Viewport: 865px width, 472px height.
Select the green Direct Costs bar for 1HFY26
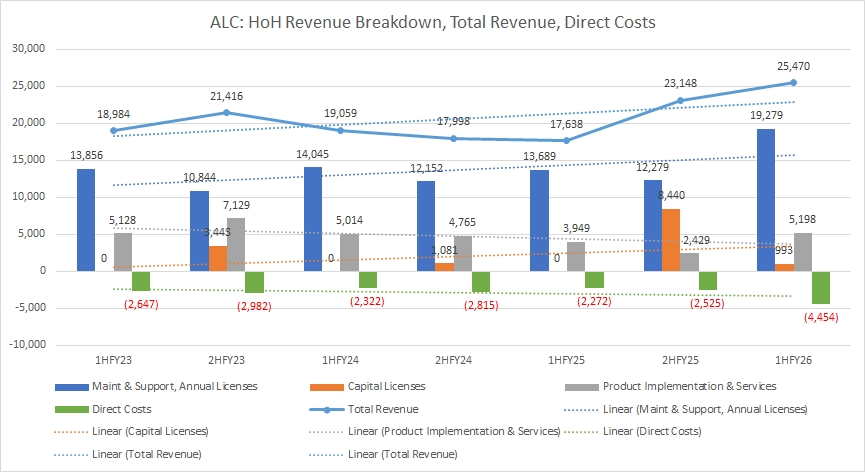[820, 287]
